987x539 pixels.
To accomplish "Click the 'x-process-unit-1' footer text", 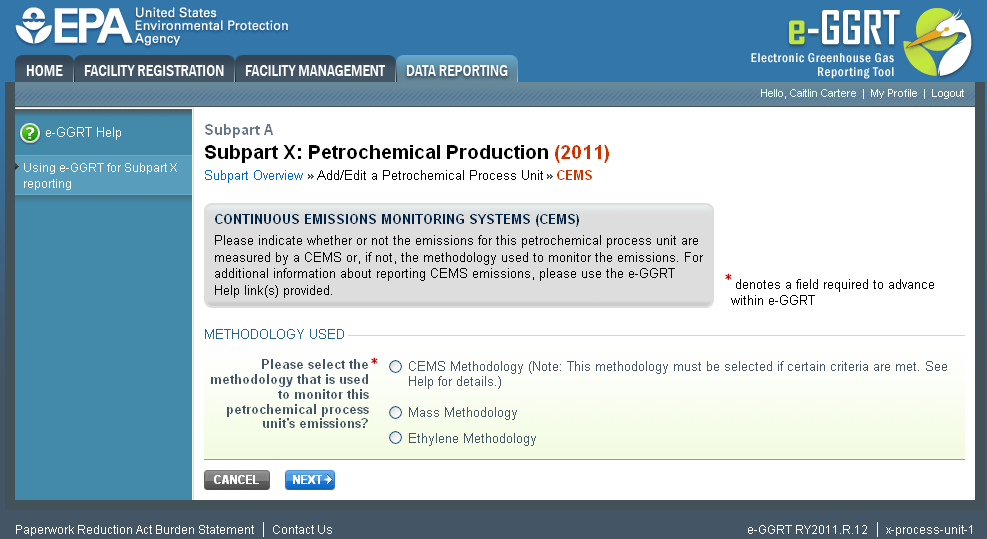I will (929, 530).
